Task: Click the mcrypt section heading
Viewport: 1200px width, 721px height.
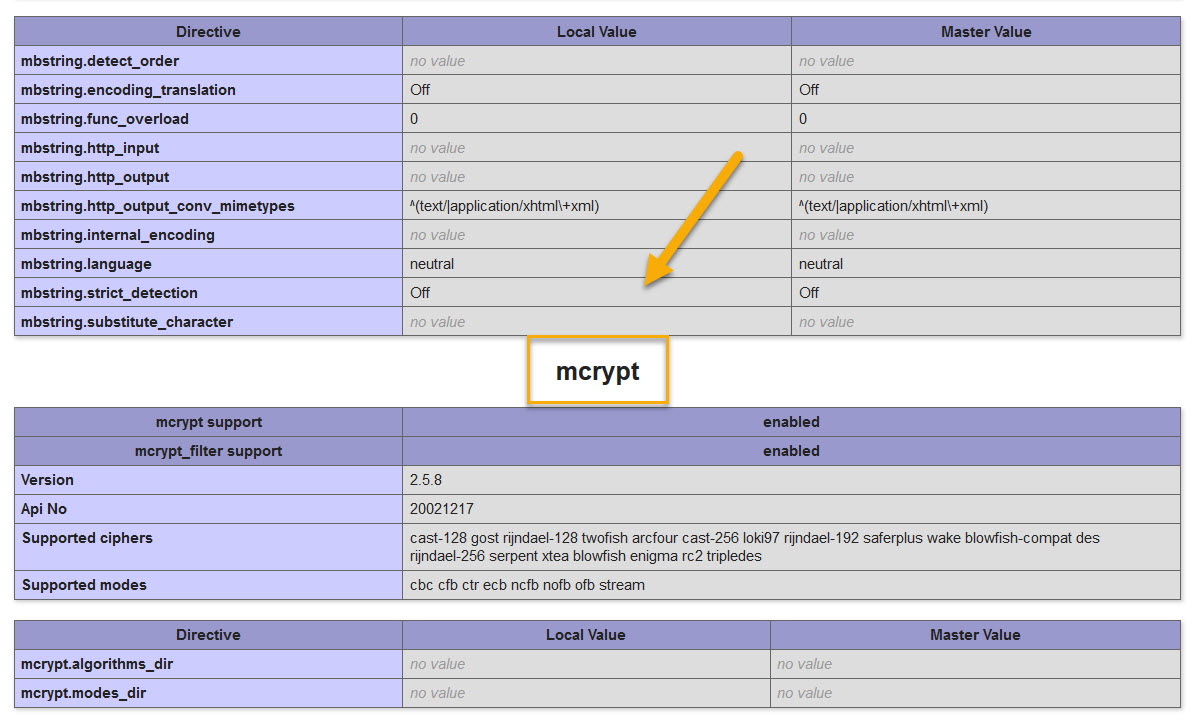Action: 597,372
